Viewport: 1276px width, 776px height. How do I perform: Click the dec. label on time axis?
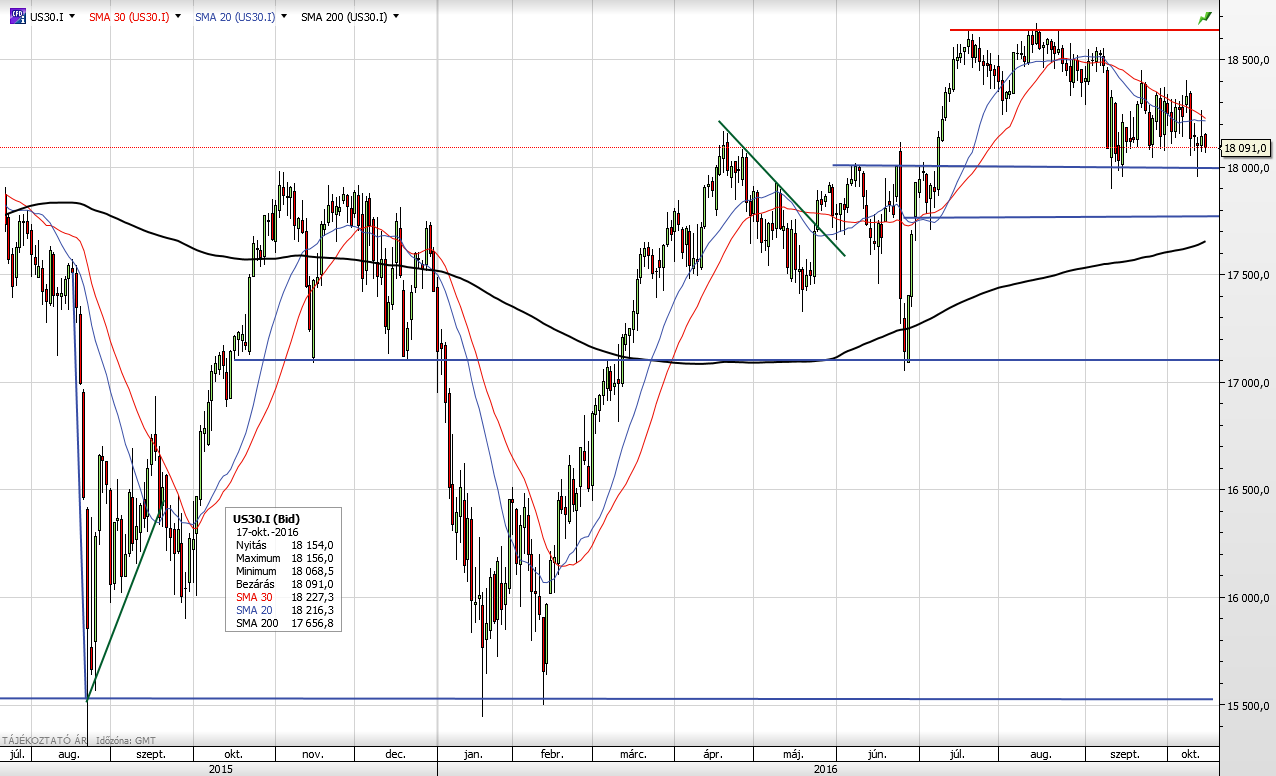[394, 755]
